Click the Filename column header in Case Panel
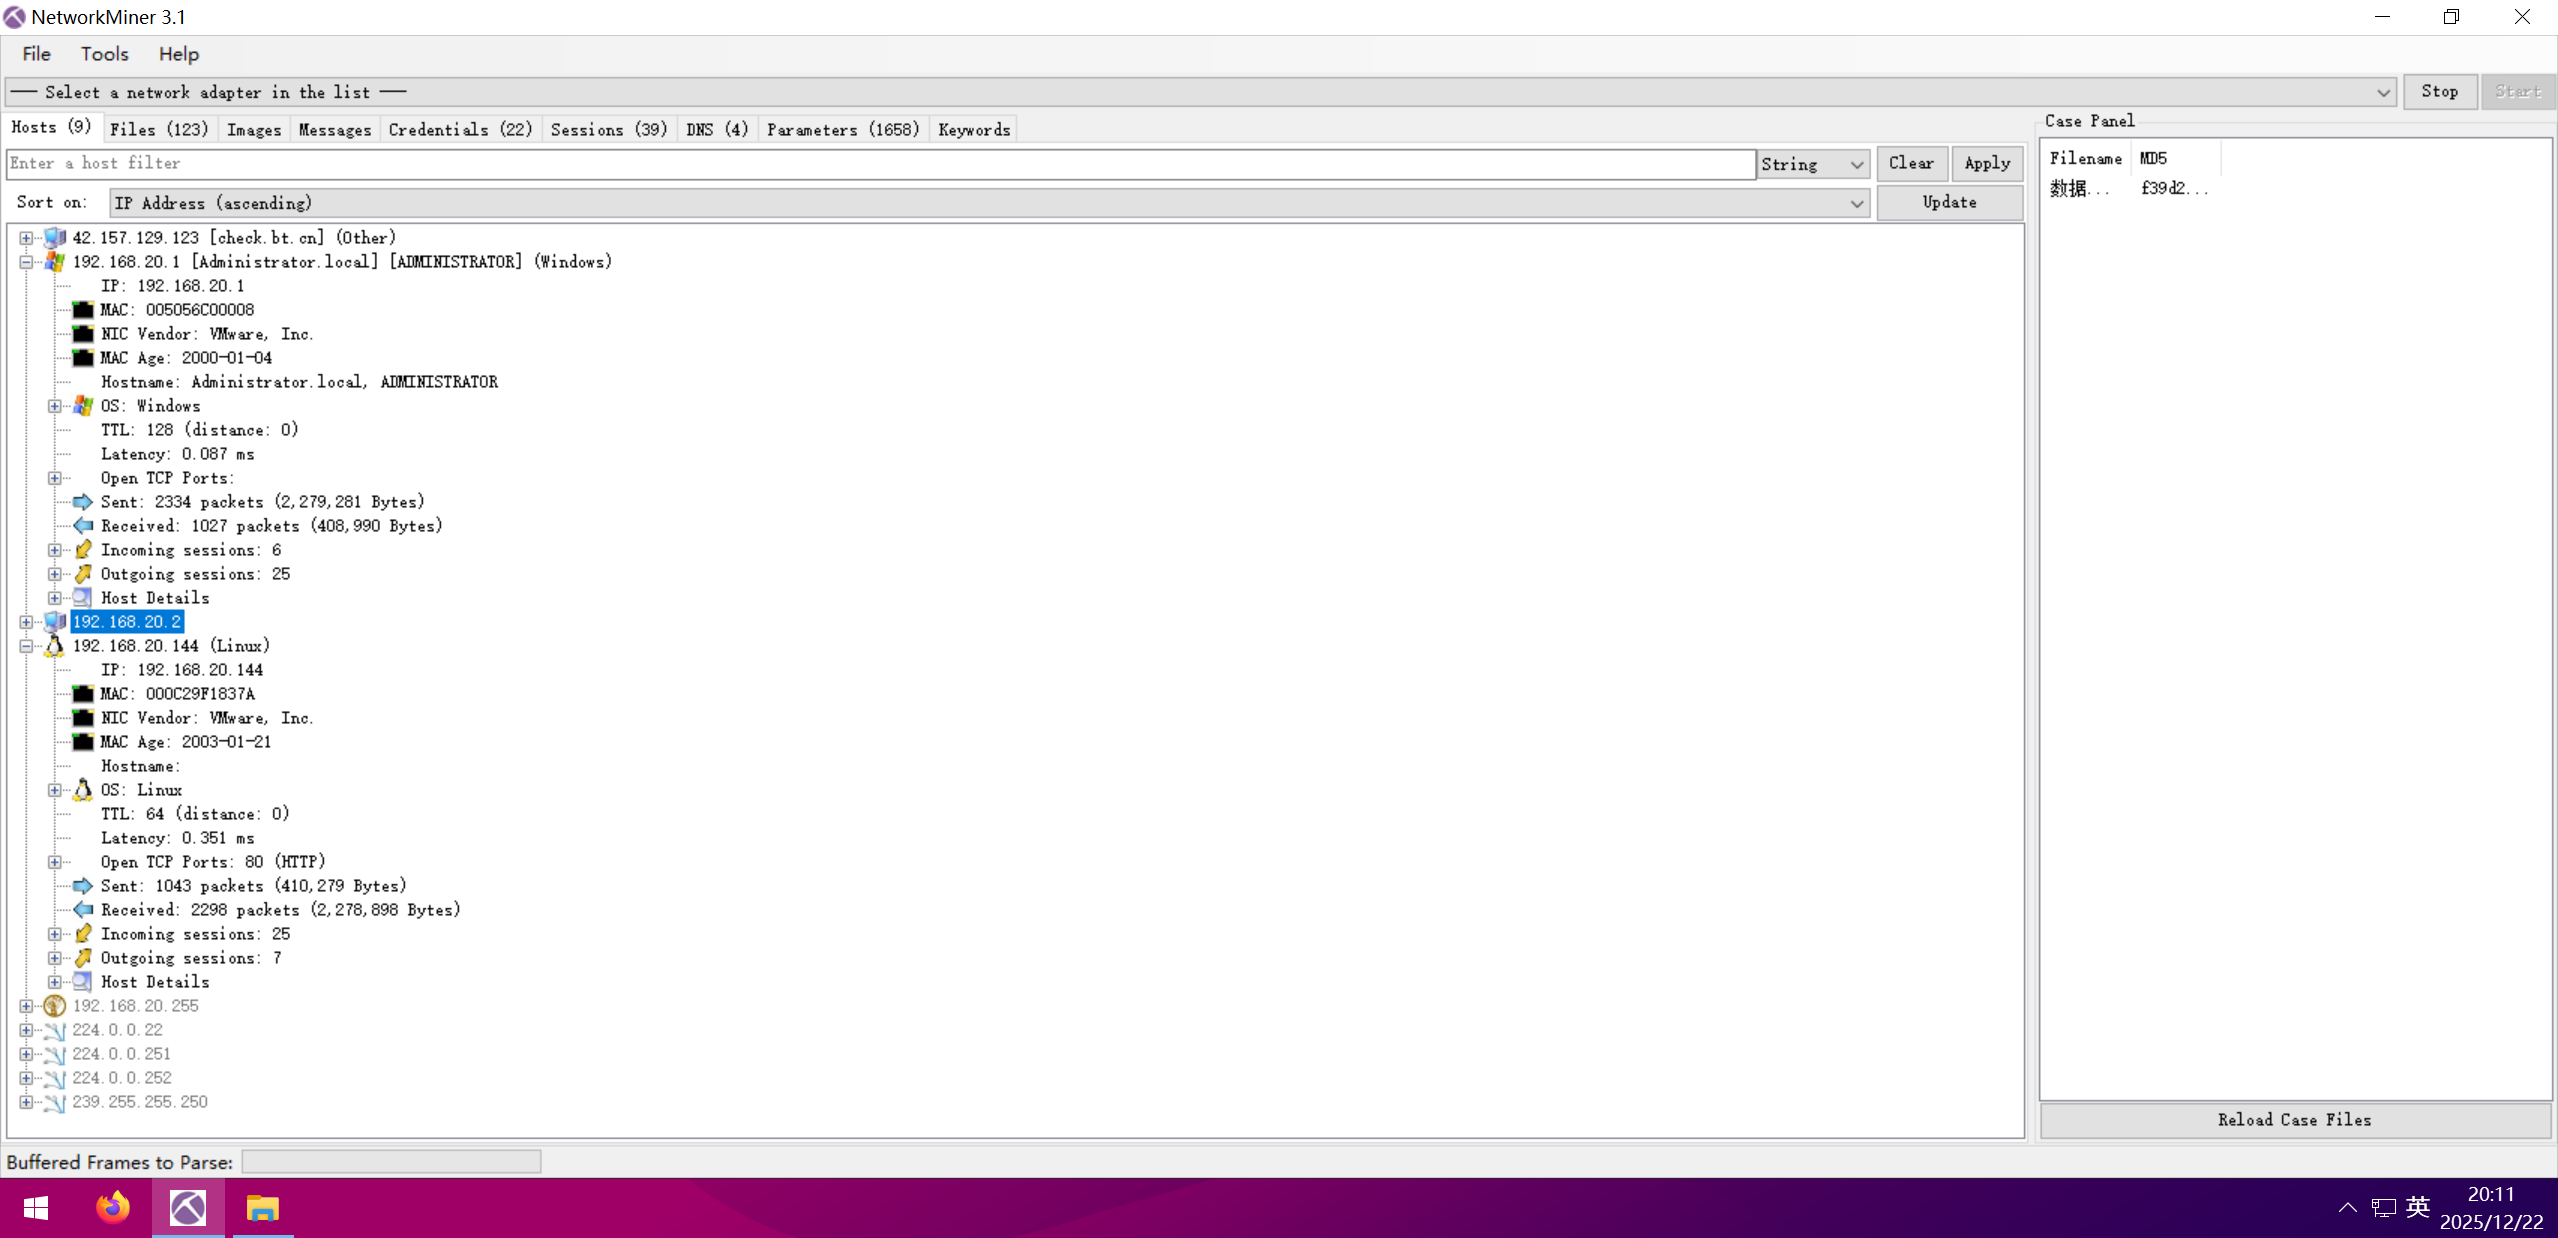2558x1238 pixels. click(x=2085, y=158)
